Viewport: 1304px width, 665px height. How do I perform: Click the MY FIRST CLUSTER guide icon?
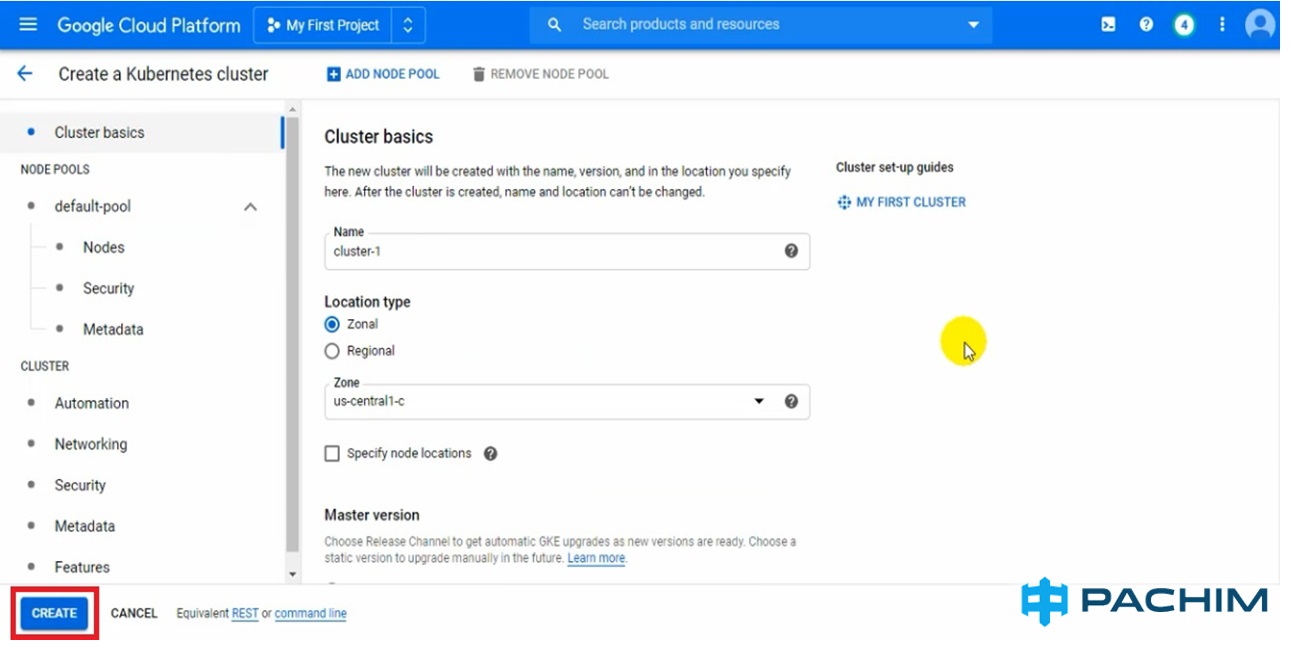click(844, 202)
